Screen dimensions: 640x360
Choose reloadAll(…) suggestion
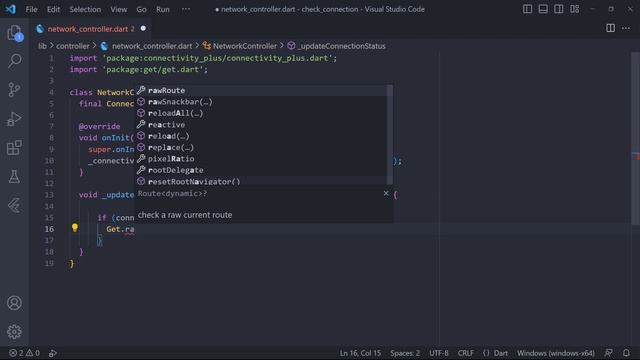pos(261,113)
